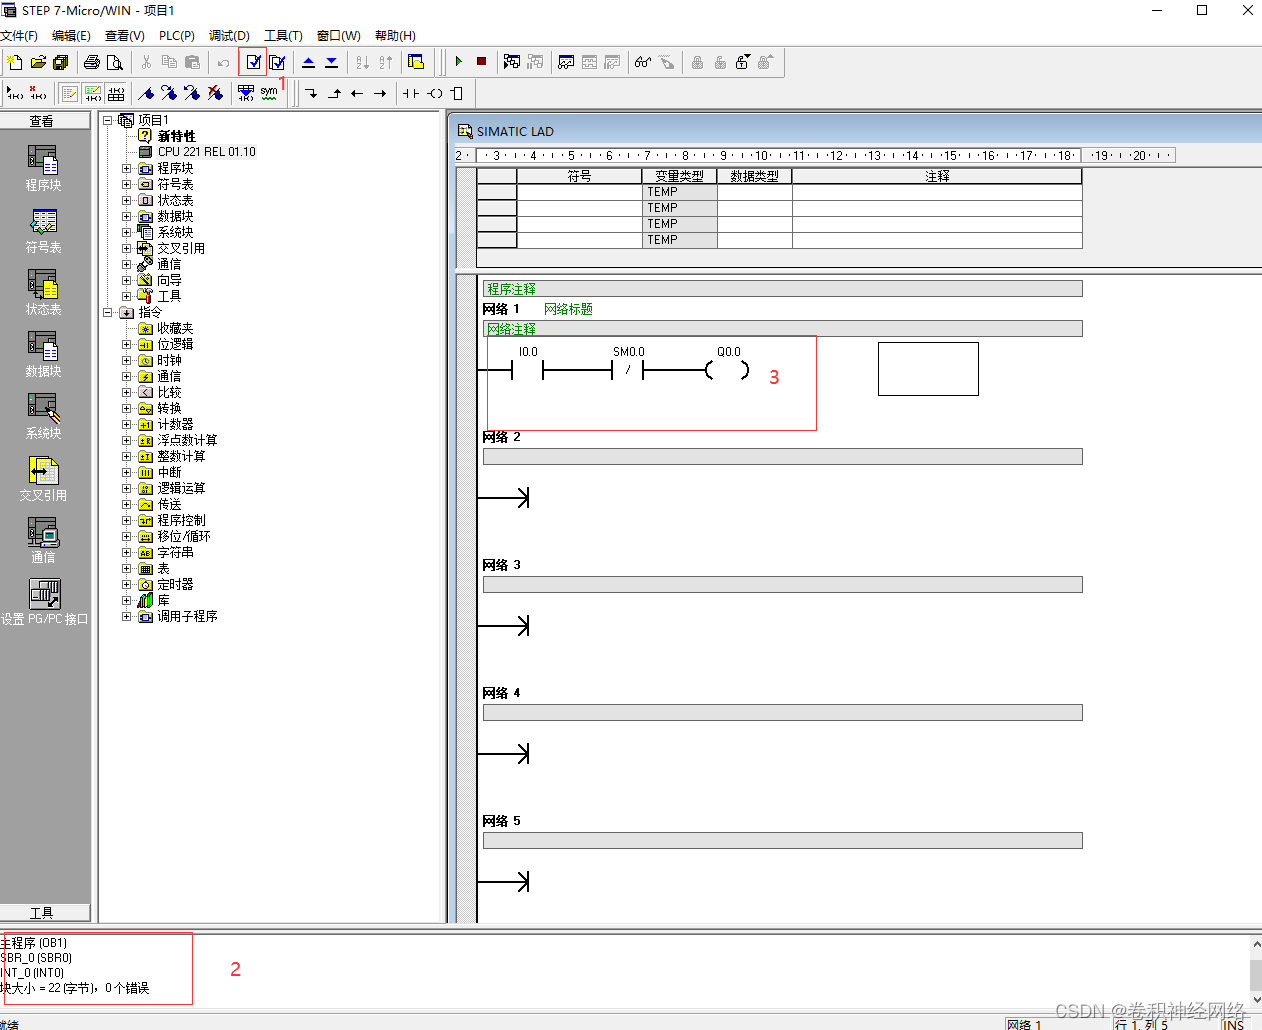
Task: Toggle network comments view icon
Action: click(x=93, y=93)
